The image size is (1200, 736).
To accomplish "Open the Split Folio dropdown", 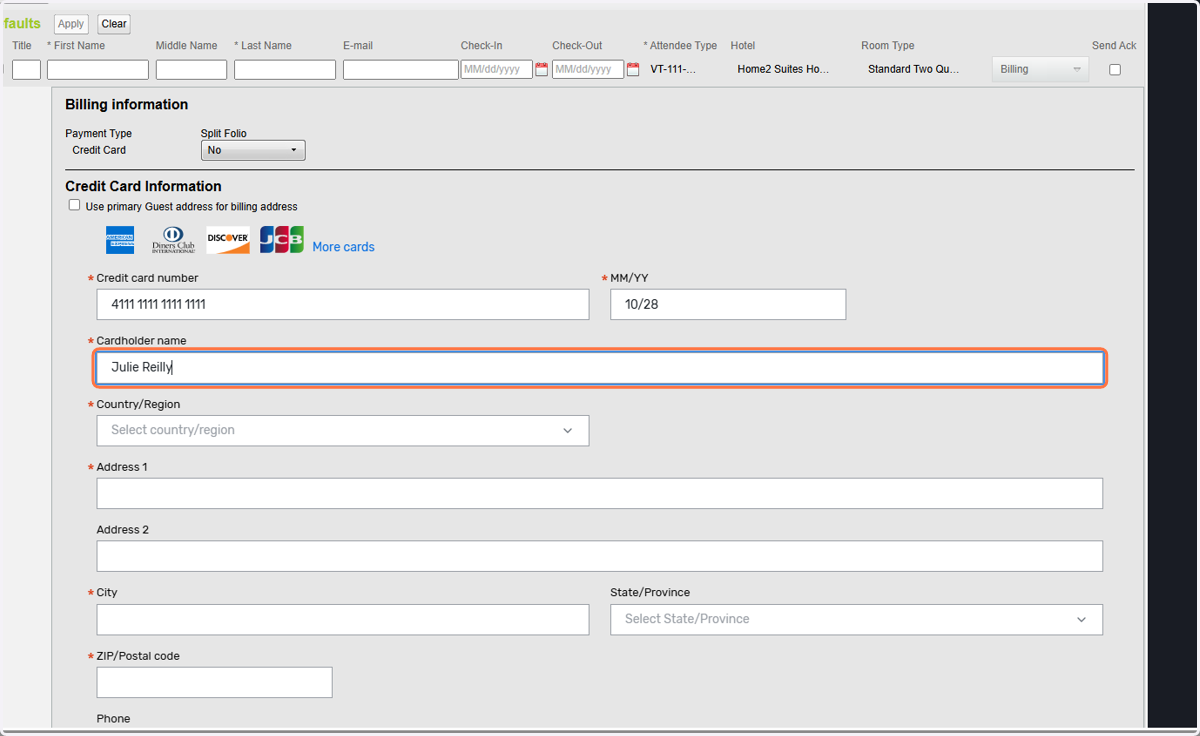I will coord(253,150).
